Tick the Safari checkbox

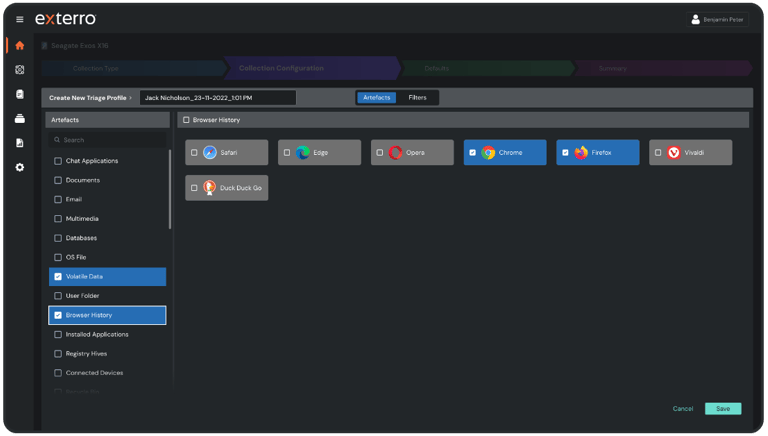[x=194, y=153]
